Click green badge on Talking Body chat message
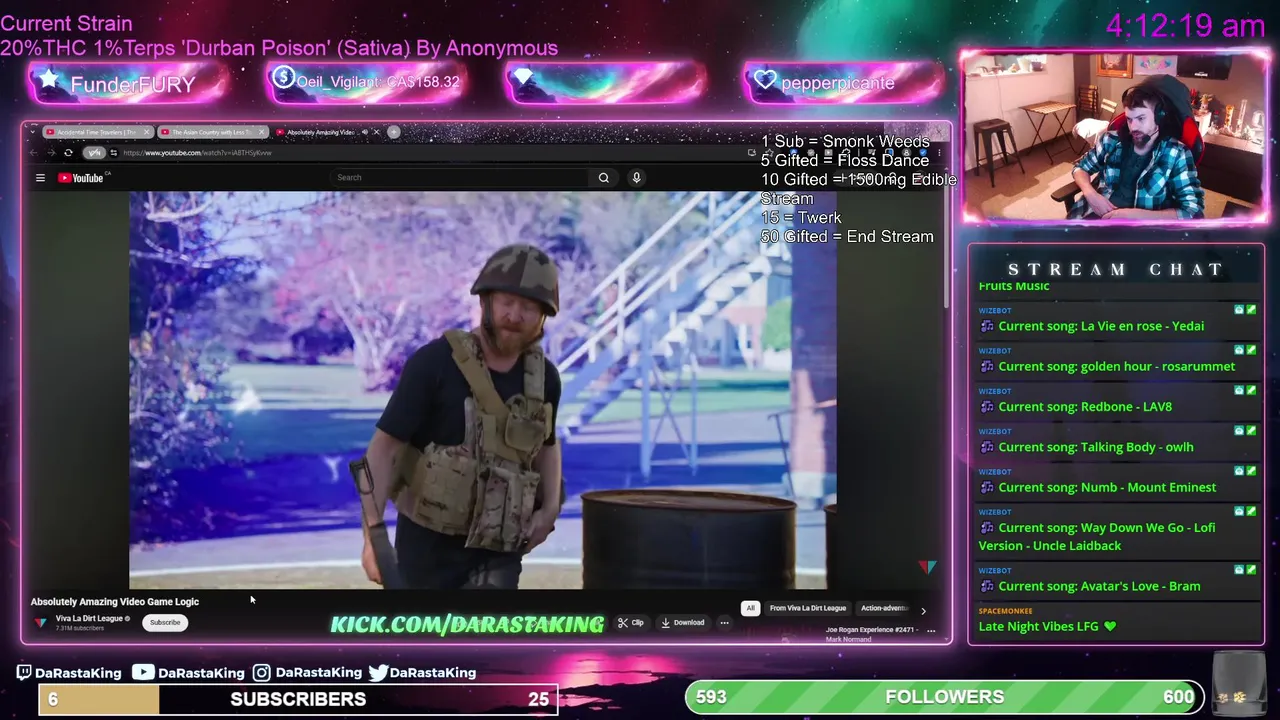Viewport: 1280px width, 720px height. [x=1251, y=430]
